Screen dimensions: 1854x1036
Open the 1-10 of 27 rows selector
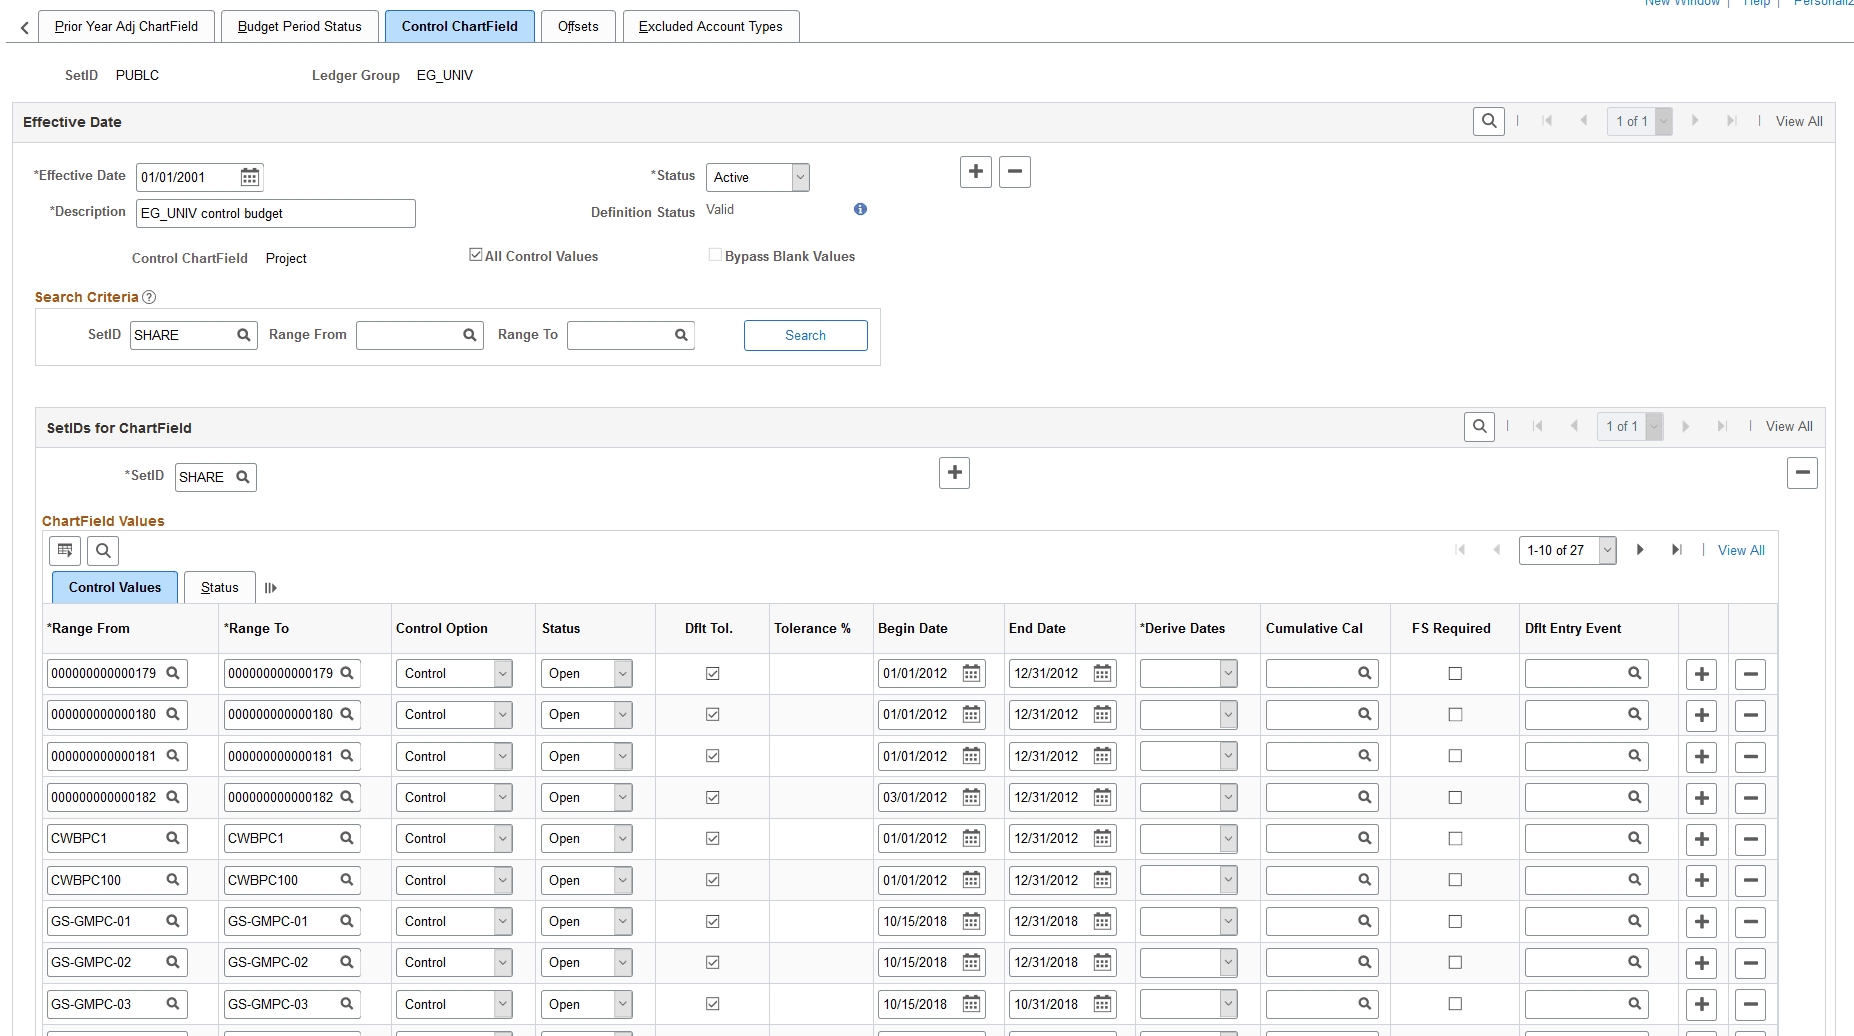pos(1567,550)
